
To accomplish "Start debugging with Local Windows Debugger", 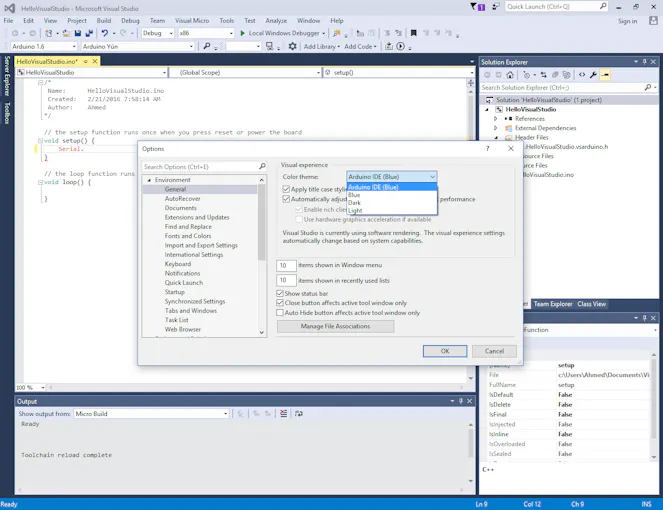I will pyautogui.click(x=278, y=33).
